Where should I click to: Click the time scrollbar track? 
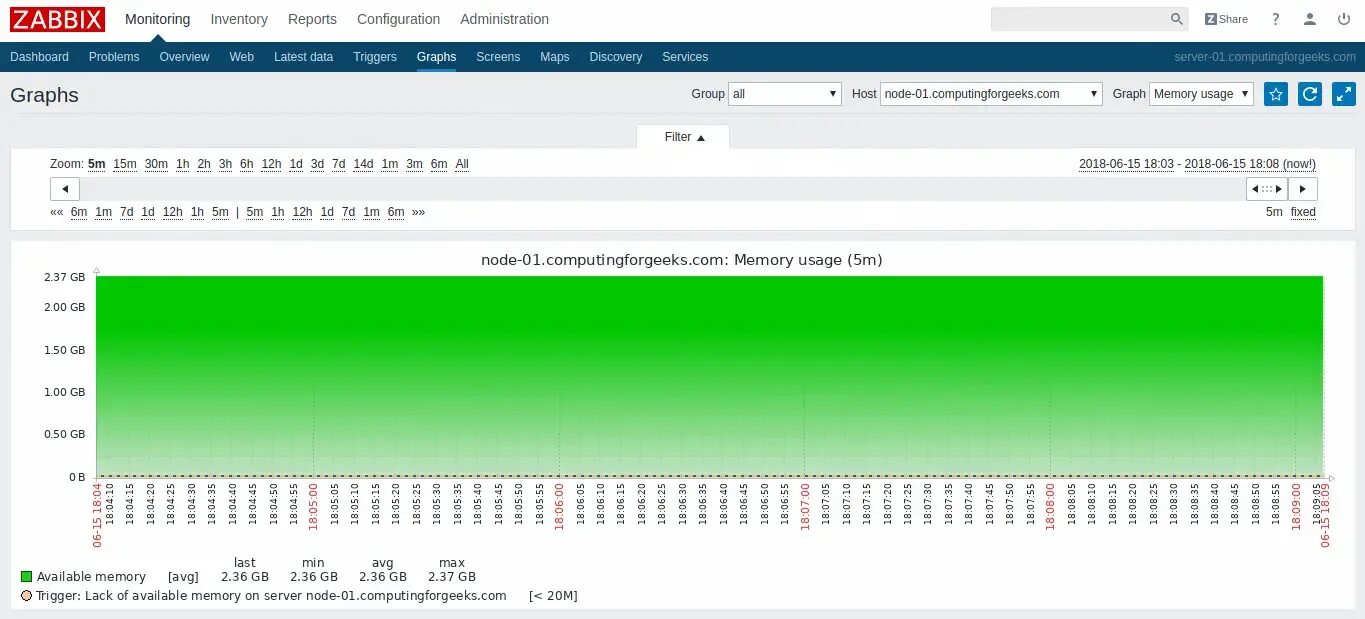click(x=662, y=189)
